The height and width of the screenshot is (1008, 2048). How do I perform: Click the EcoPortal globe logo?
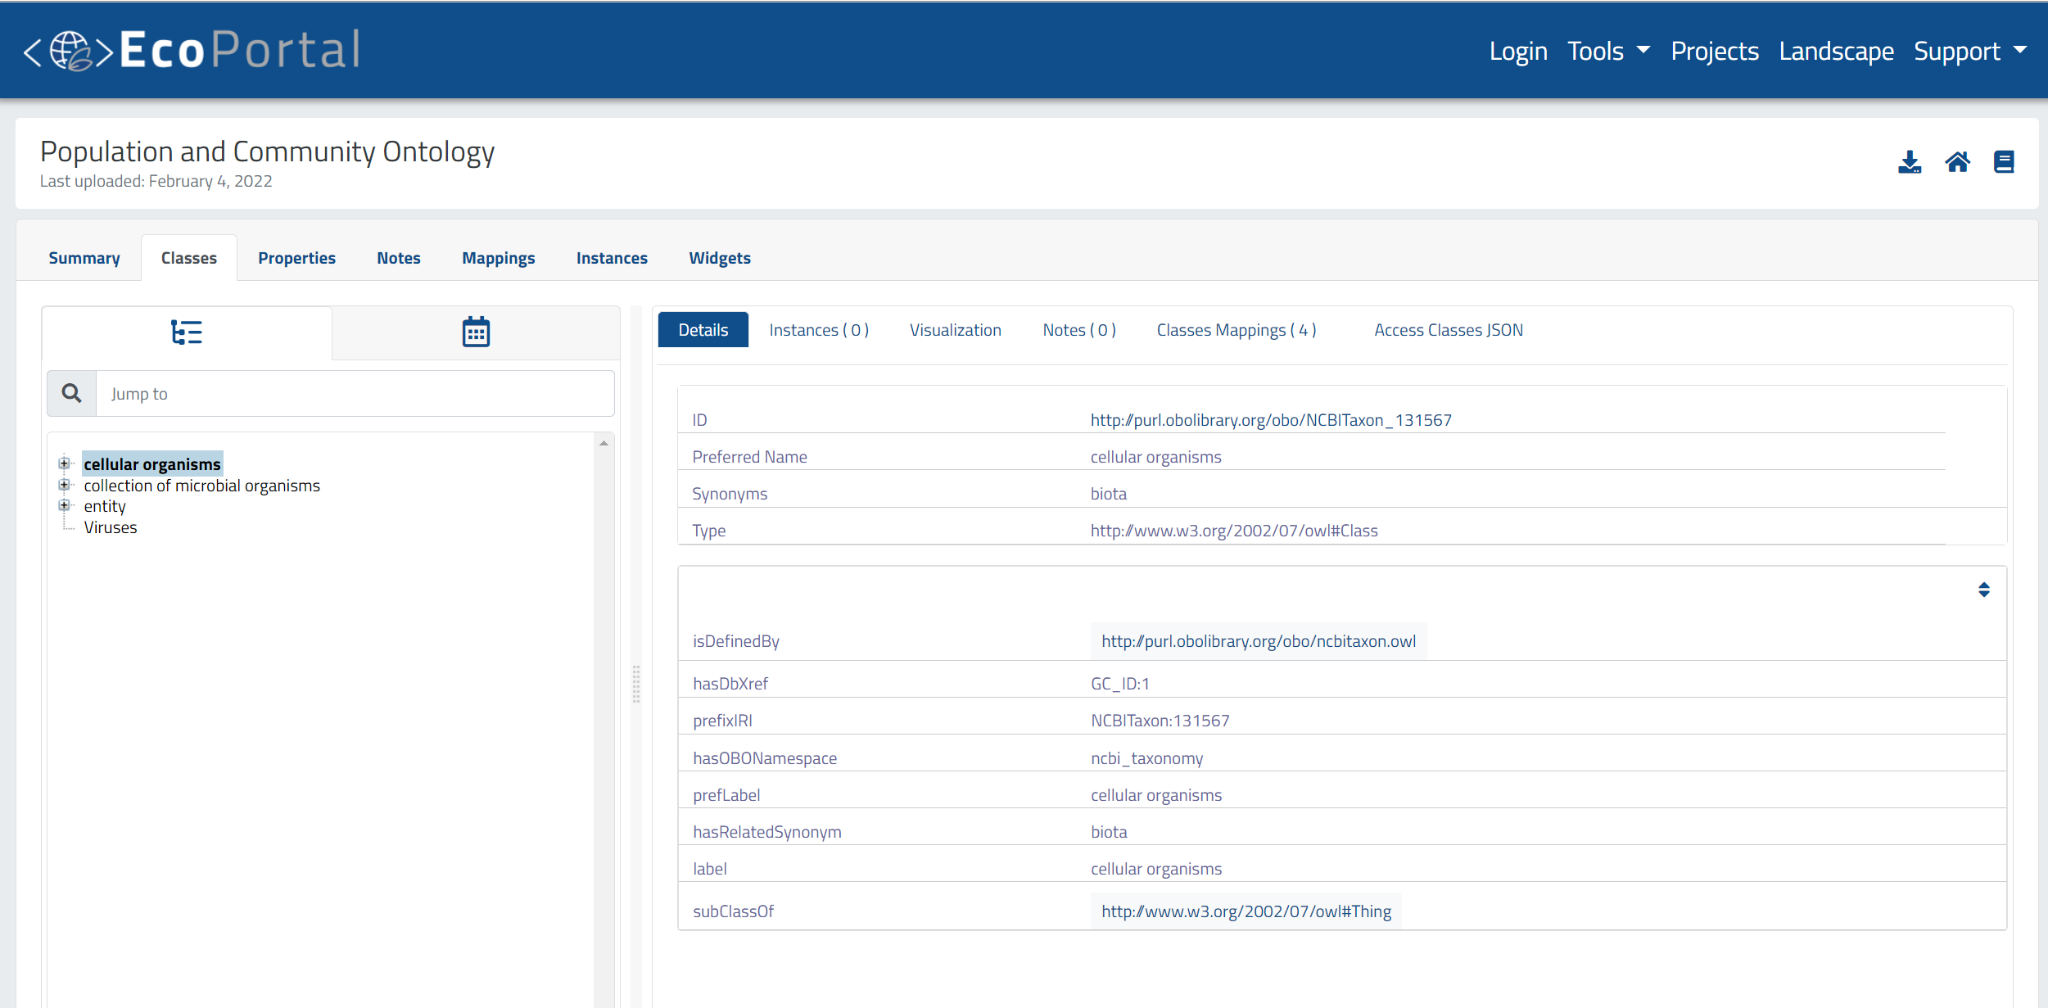68,49
